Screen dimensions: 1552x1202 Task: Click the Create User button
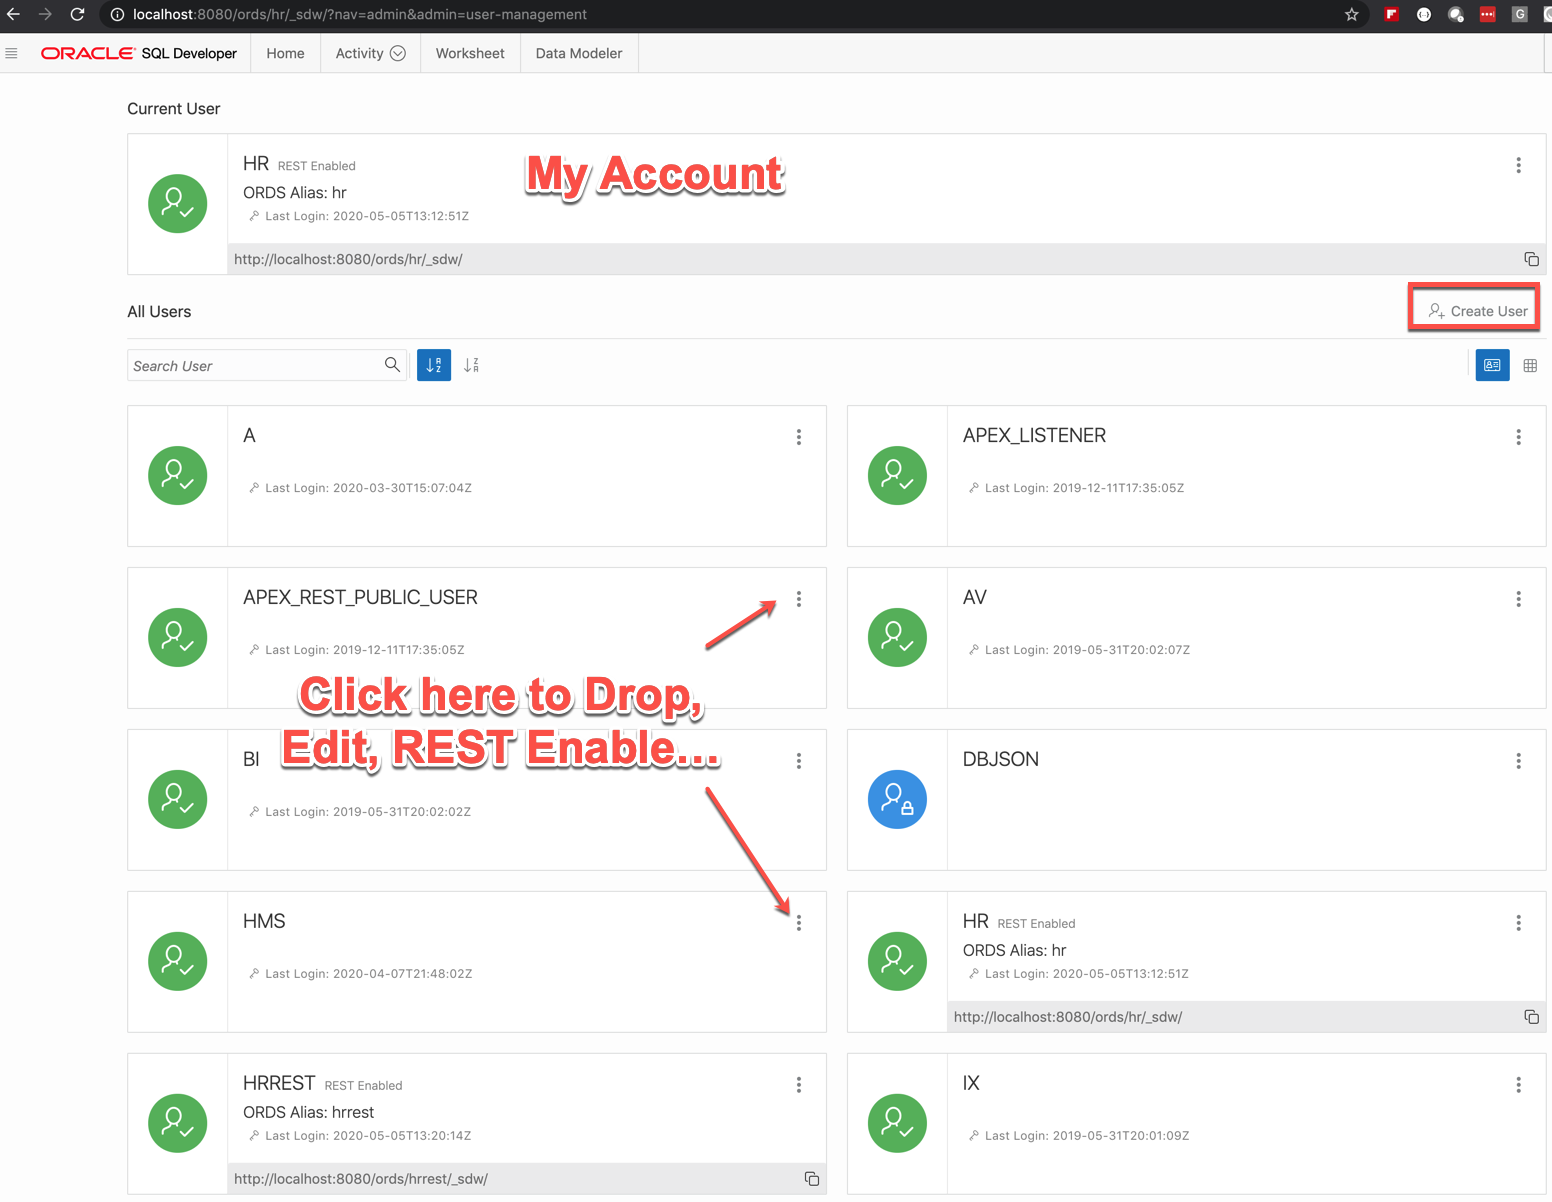[1477, 311]
